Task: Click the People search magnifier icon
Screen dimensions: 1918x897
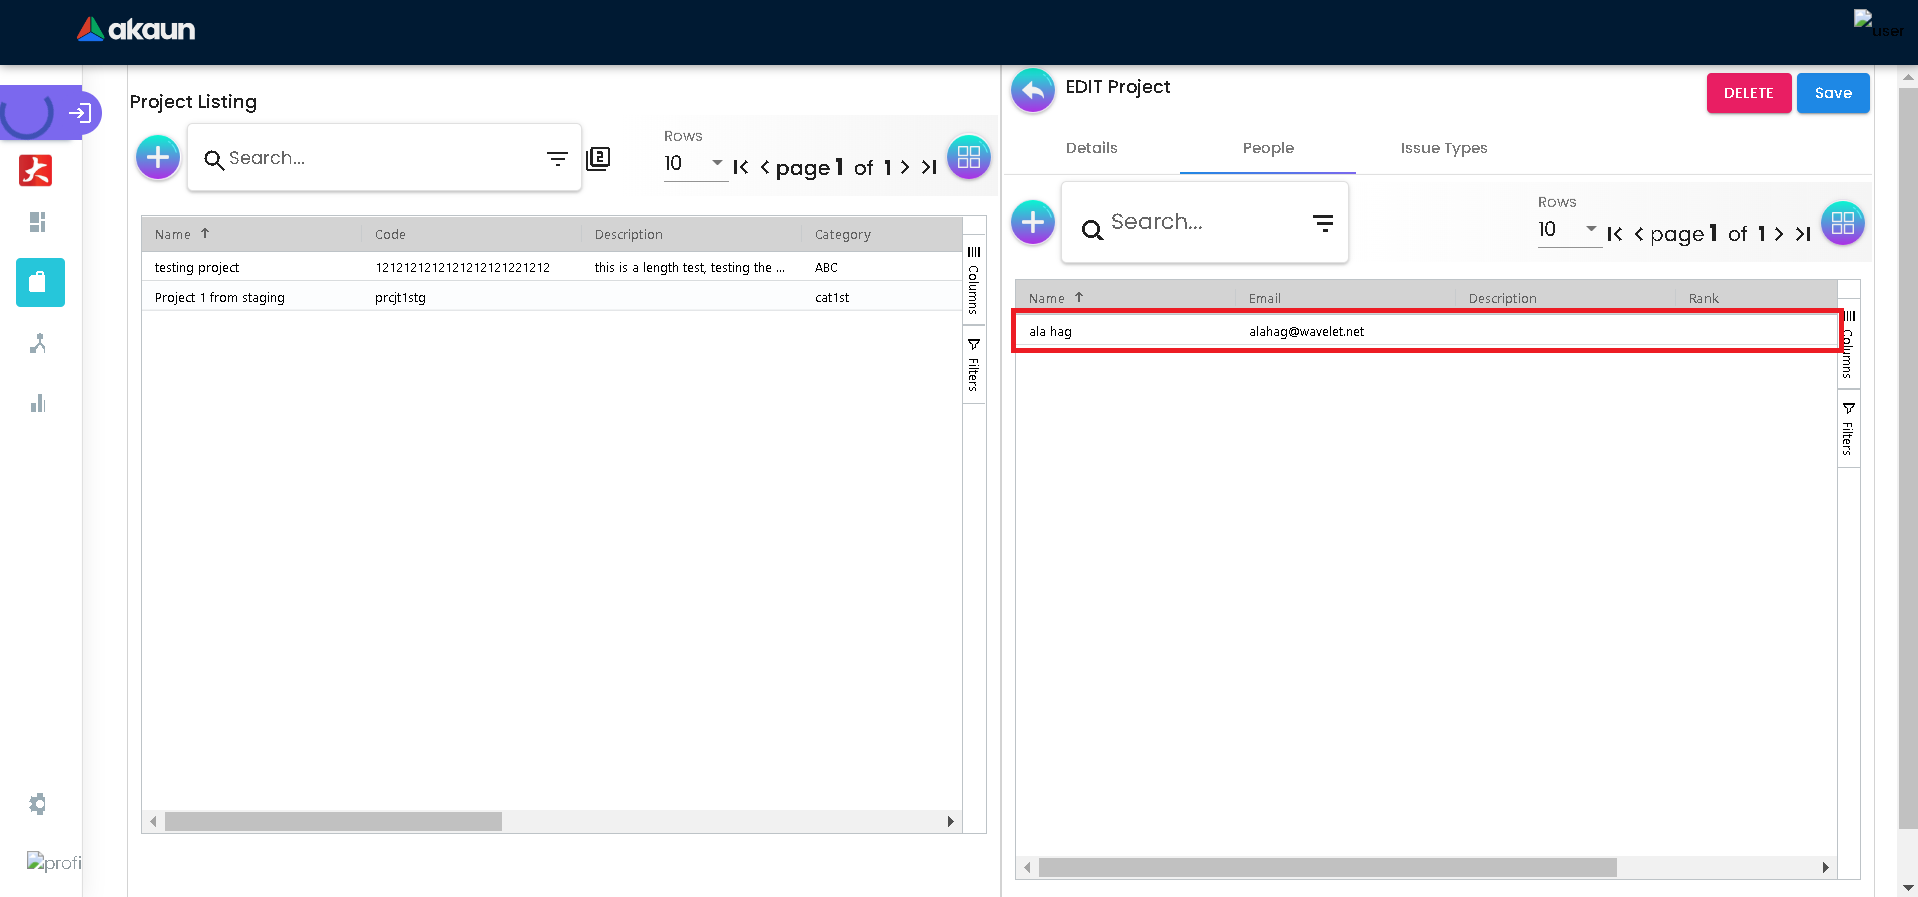Action: click(1093, 230)
